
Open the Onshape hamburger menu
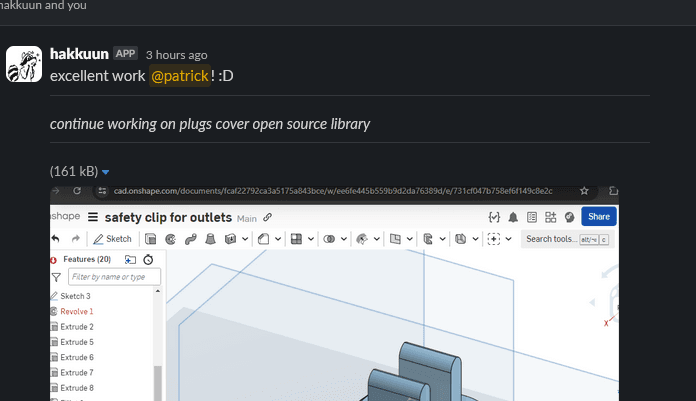point(93,217)
